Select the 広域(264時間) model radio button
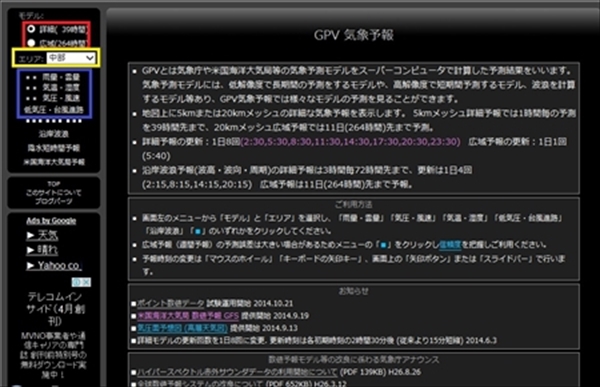 tap(31, 42)
